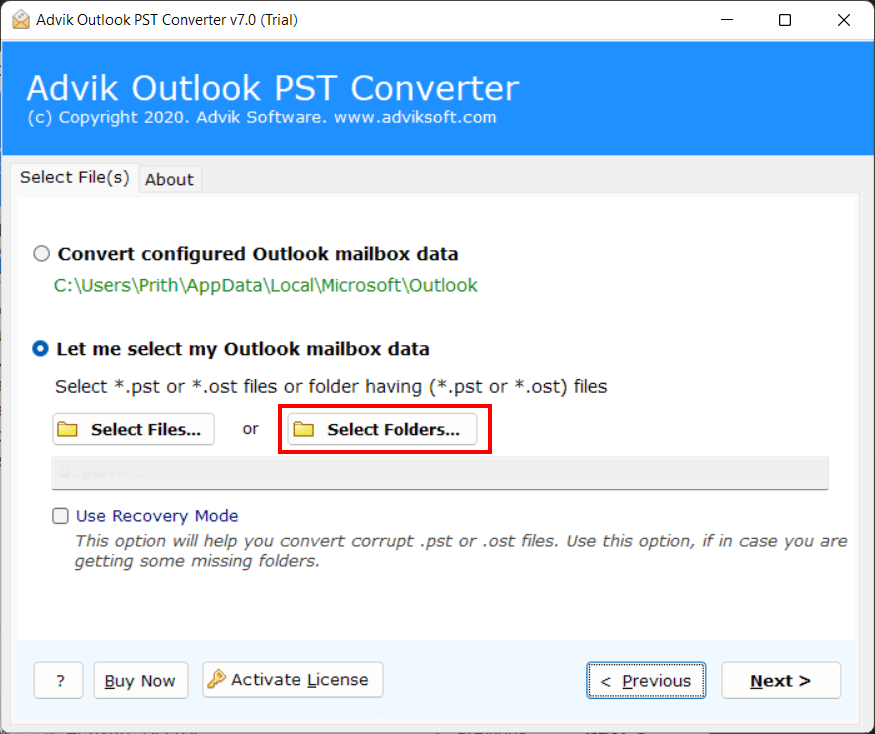Click the selected path input field

440,473
